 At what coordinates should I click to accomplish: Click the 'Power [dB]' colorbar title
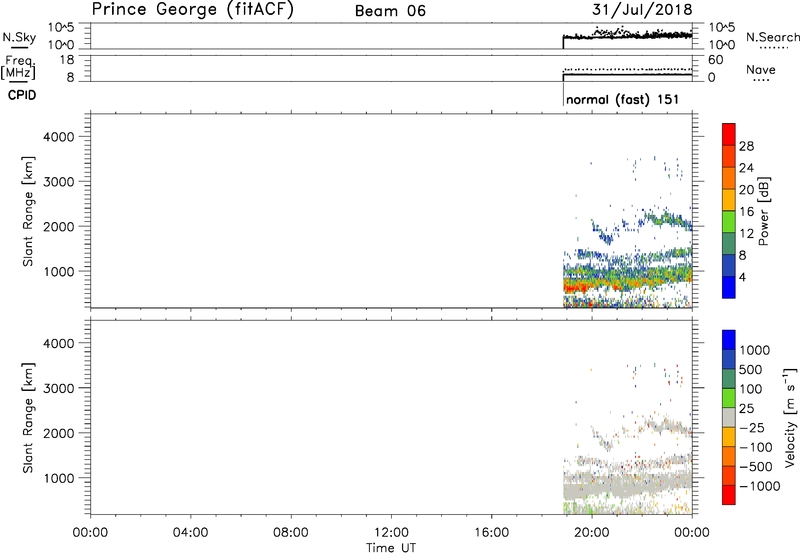coord(763,211)
